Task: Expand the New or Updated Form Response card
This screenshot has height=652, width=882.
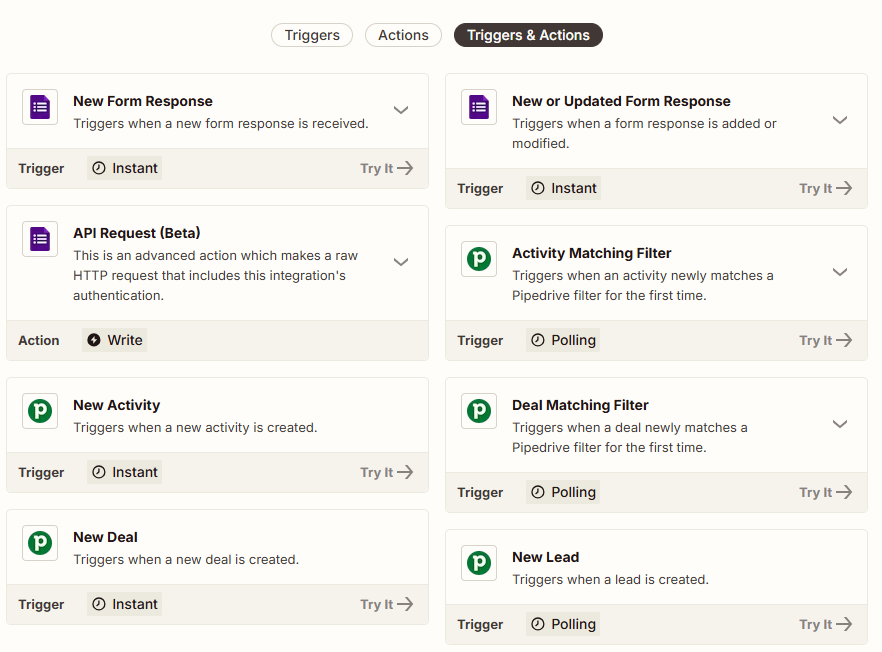Action: pos(840,120)
